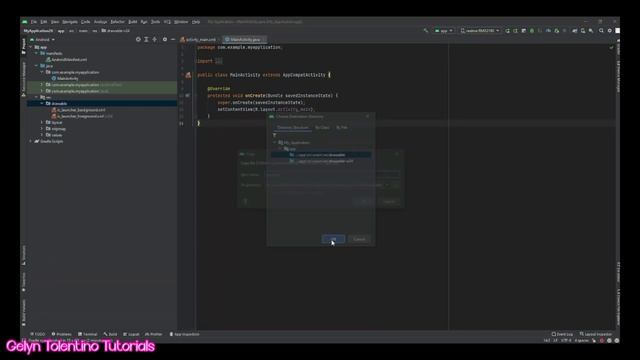
Task: Click the Expand All icon in the Project panel
Action: 146,40
